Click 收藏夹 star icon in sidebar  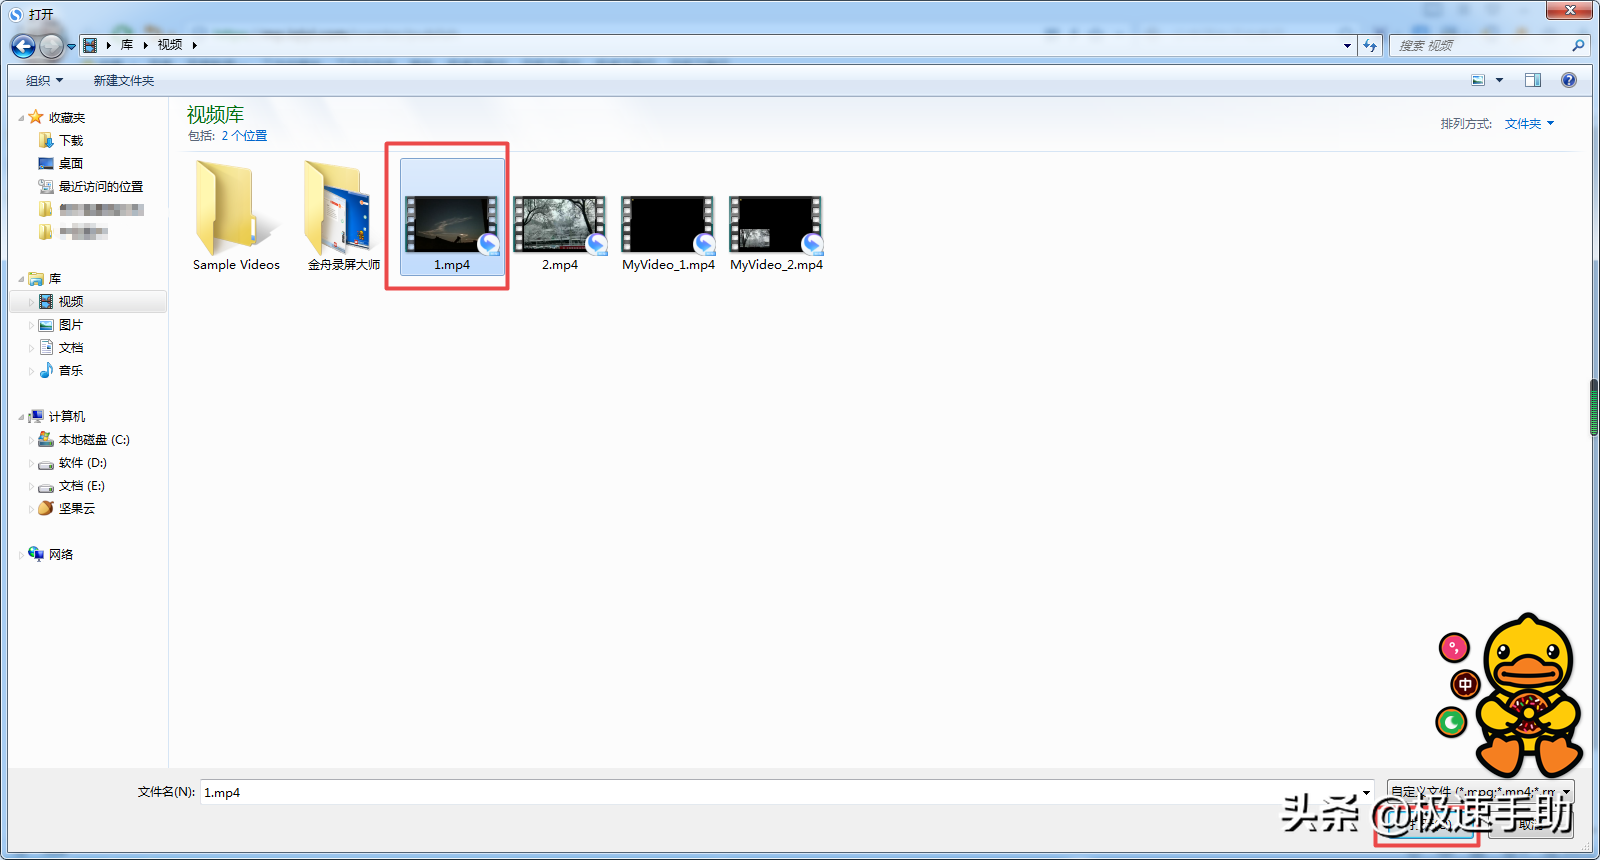coord(36,117)
